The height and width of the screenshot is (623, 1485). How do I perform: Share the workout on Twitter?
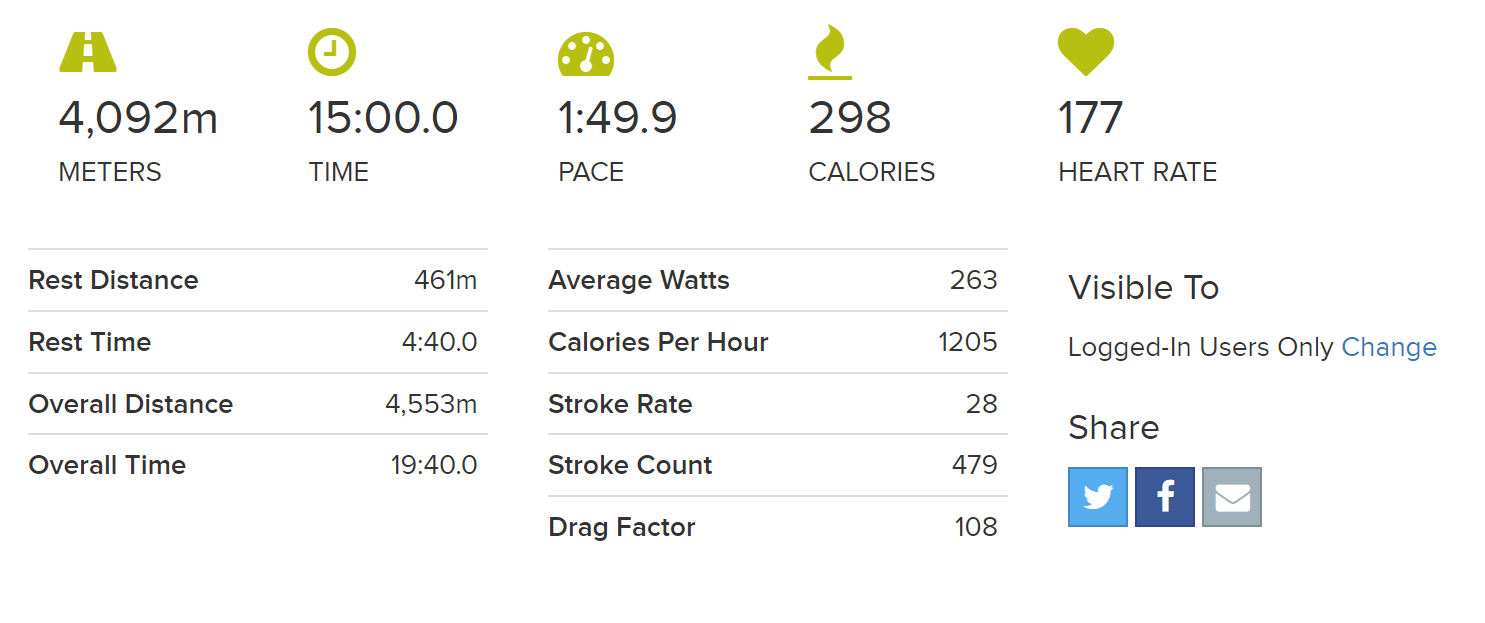[x=1098, y=497]
